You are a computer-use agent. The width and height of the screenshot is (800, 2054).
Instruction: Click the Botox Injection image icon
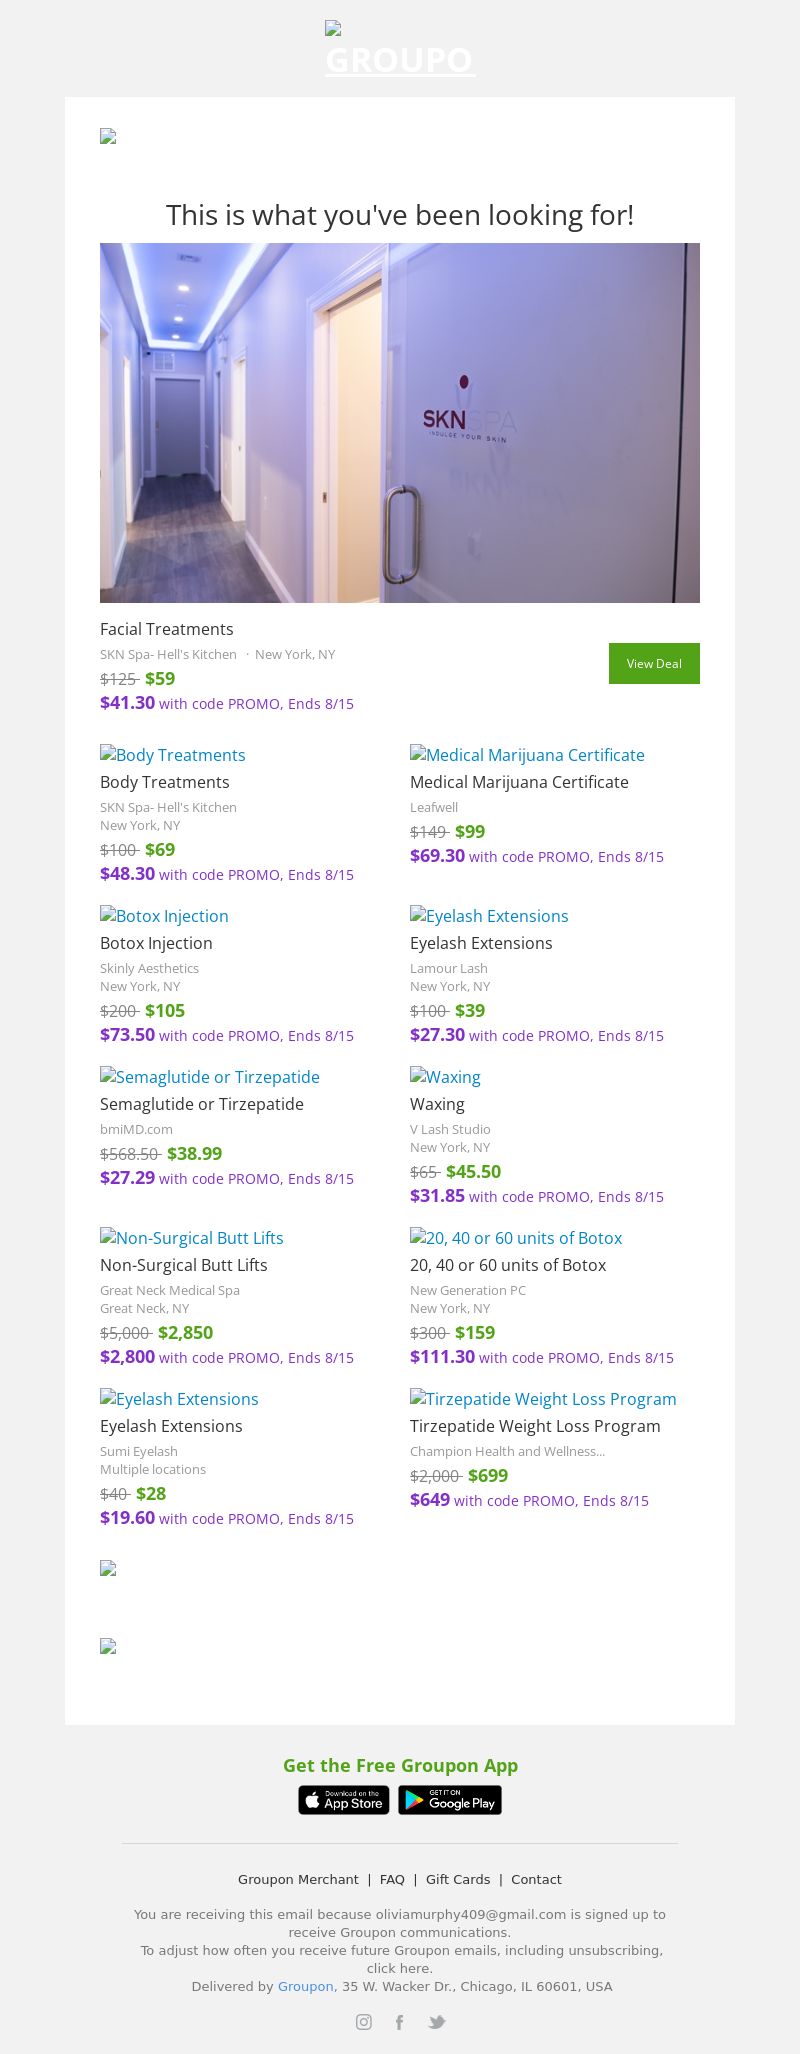(x=164, y=916)
